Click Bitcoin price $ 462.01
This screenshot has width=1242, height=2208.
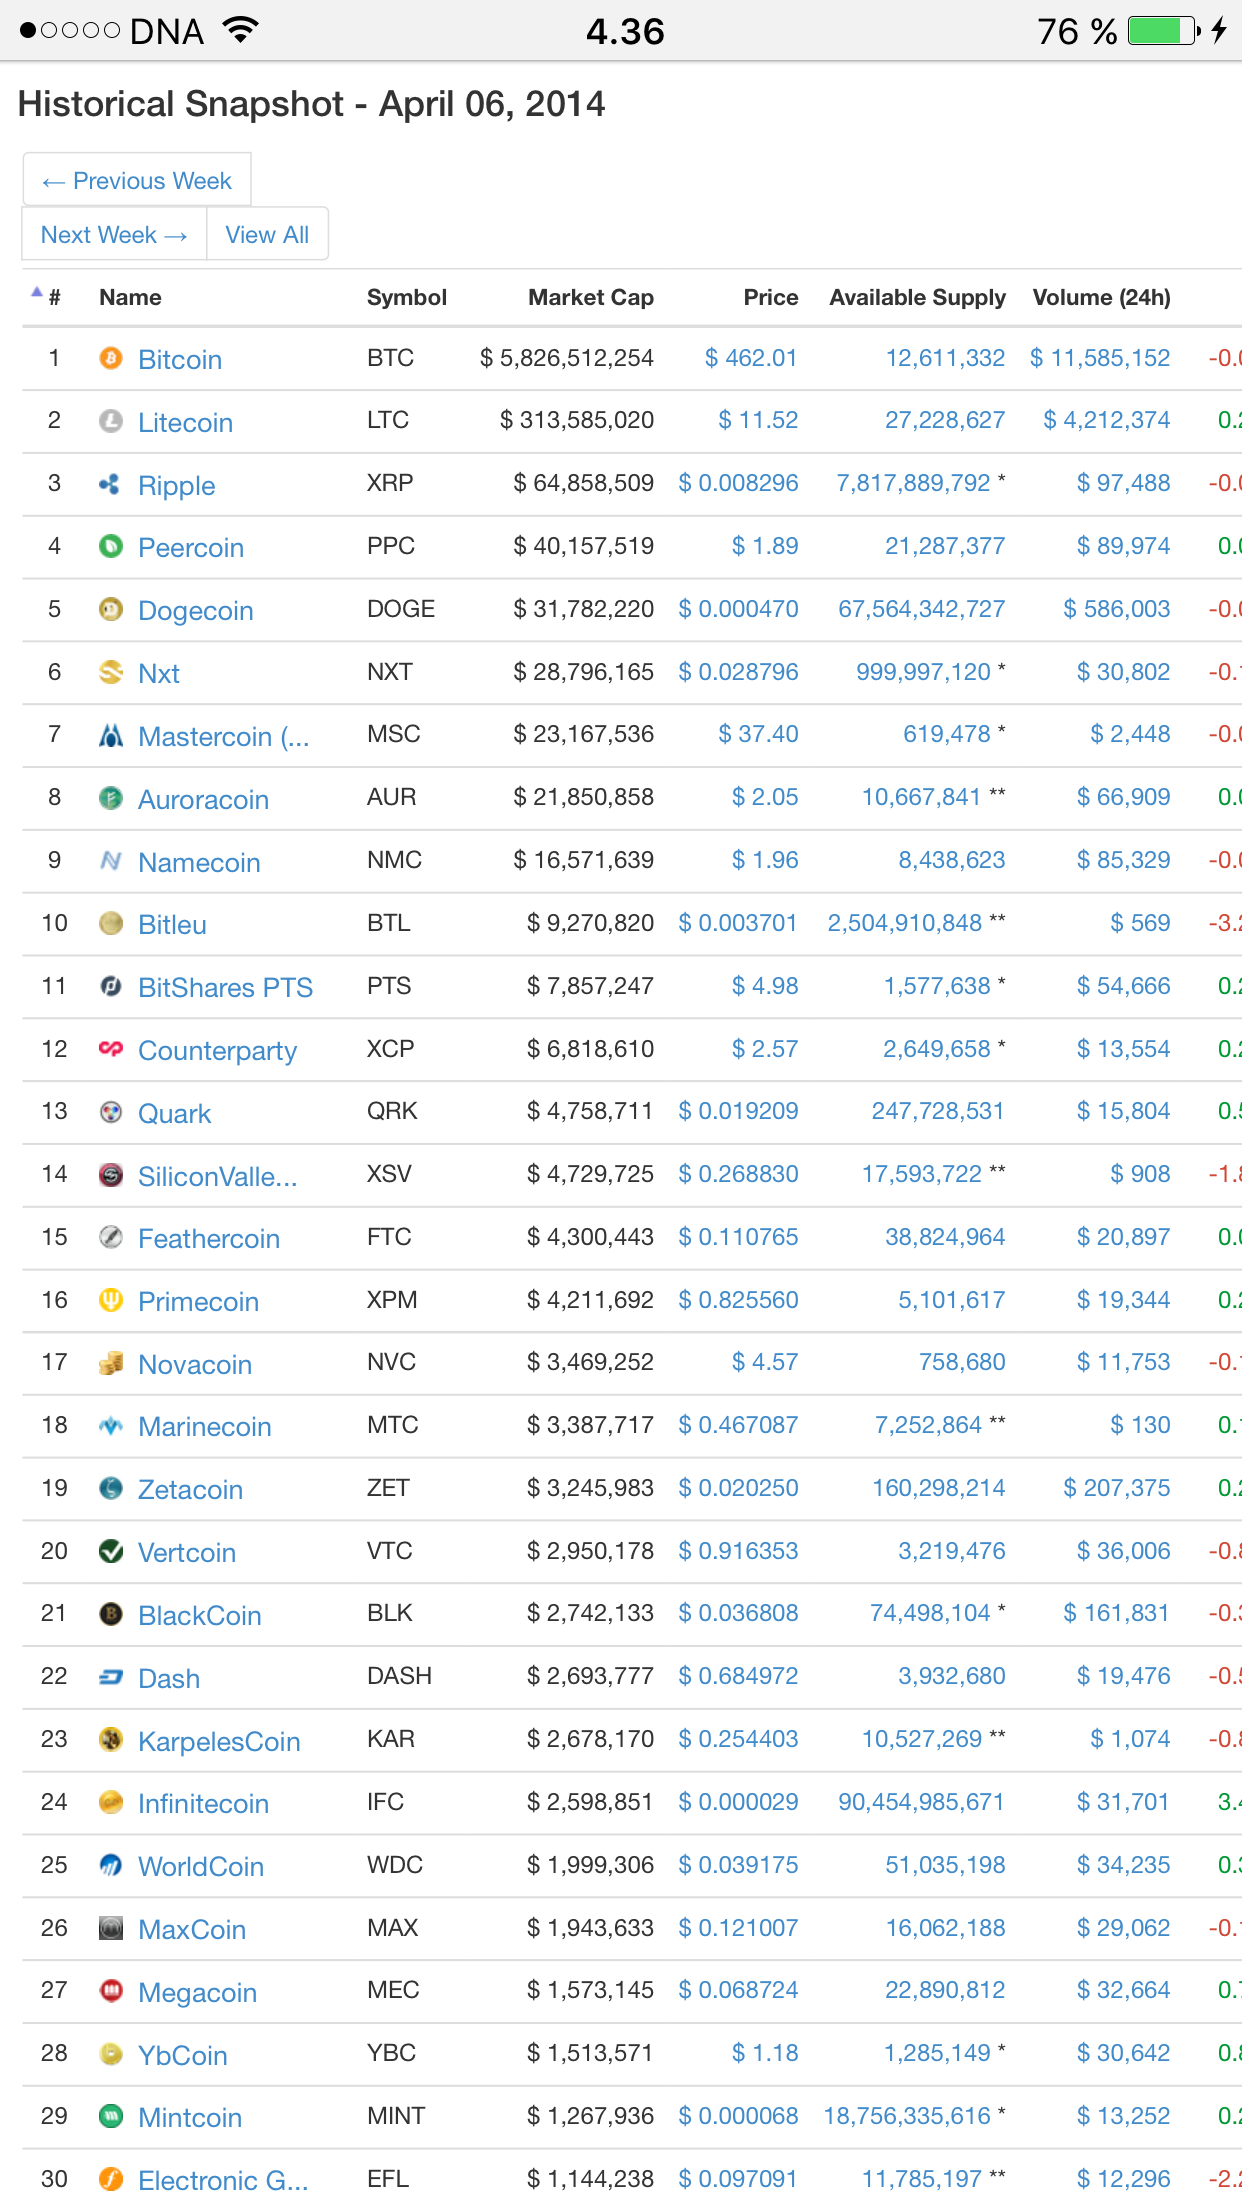click(751, 358)
